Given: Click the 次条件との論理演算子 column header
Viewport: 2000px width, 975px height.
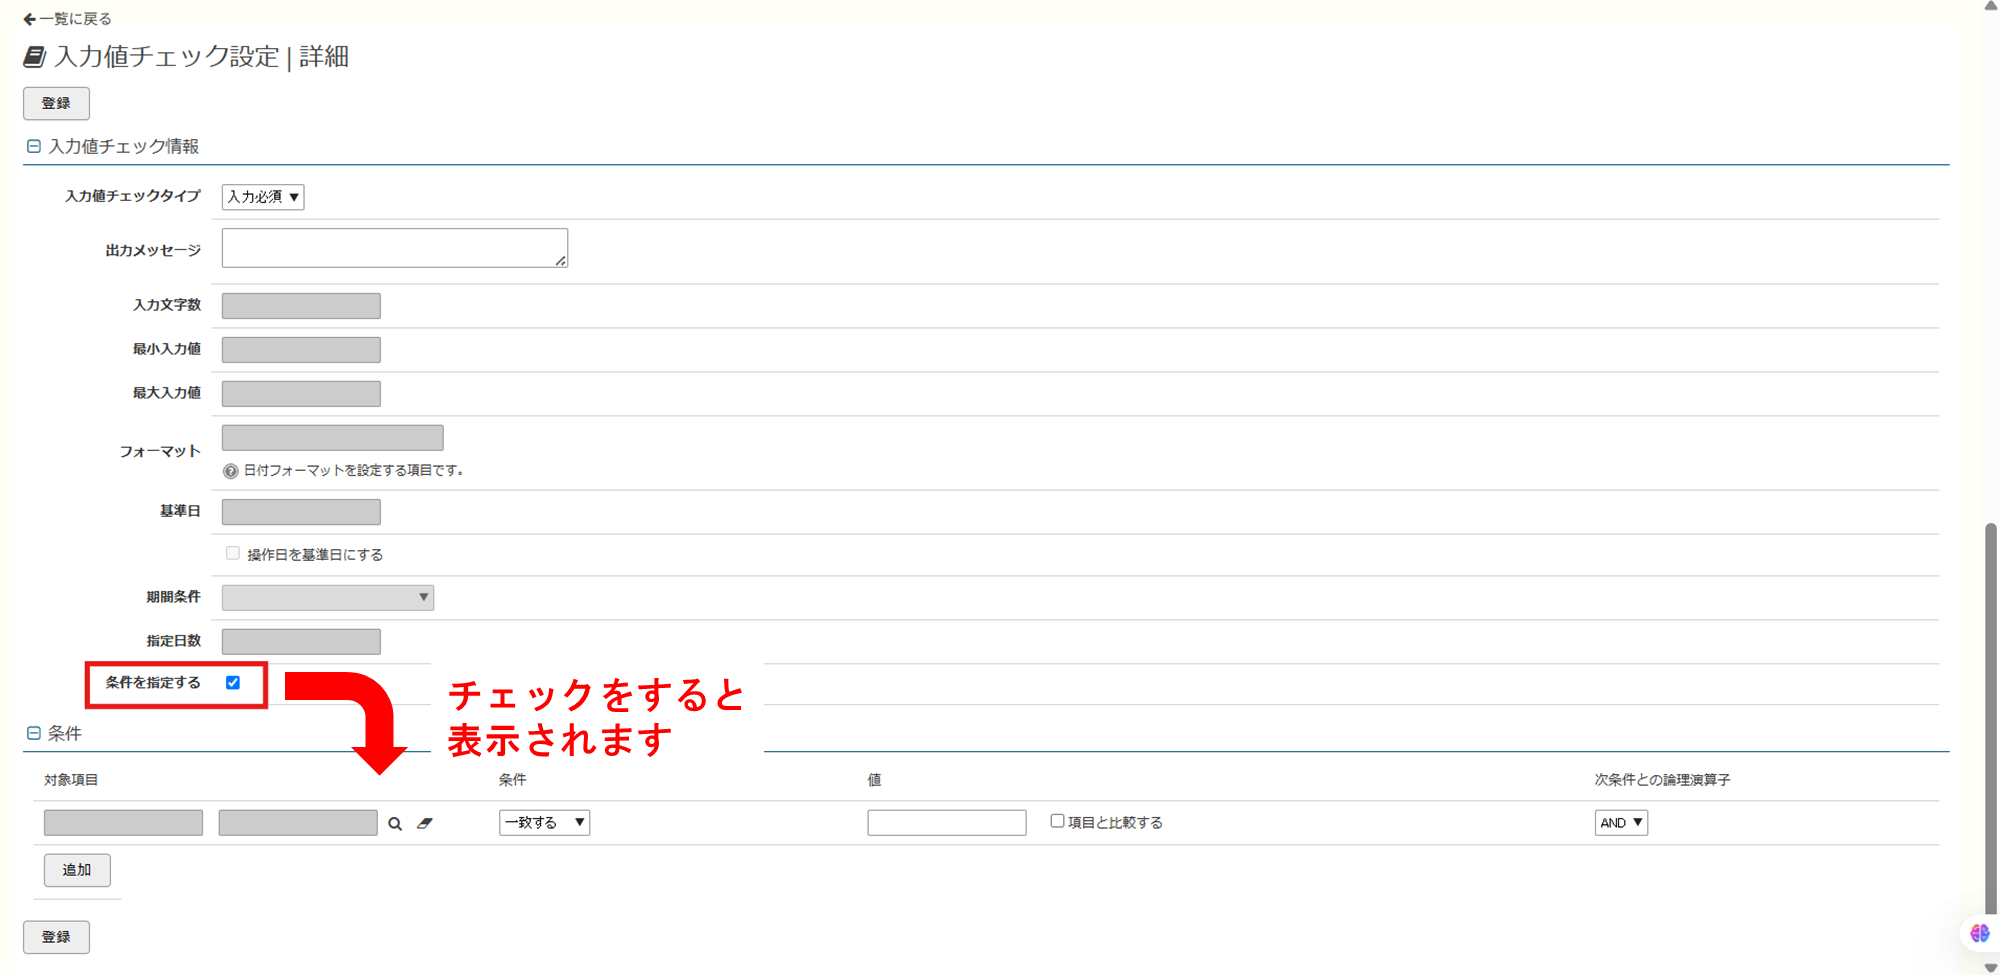Looking at the screenshot, I should click(x=1662, y=780).
